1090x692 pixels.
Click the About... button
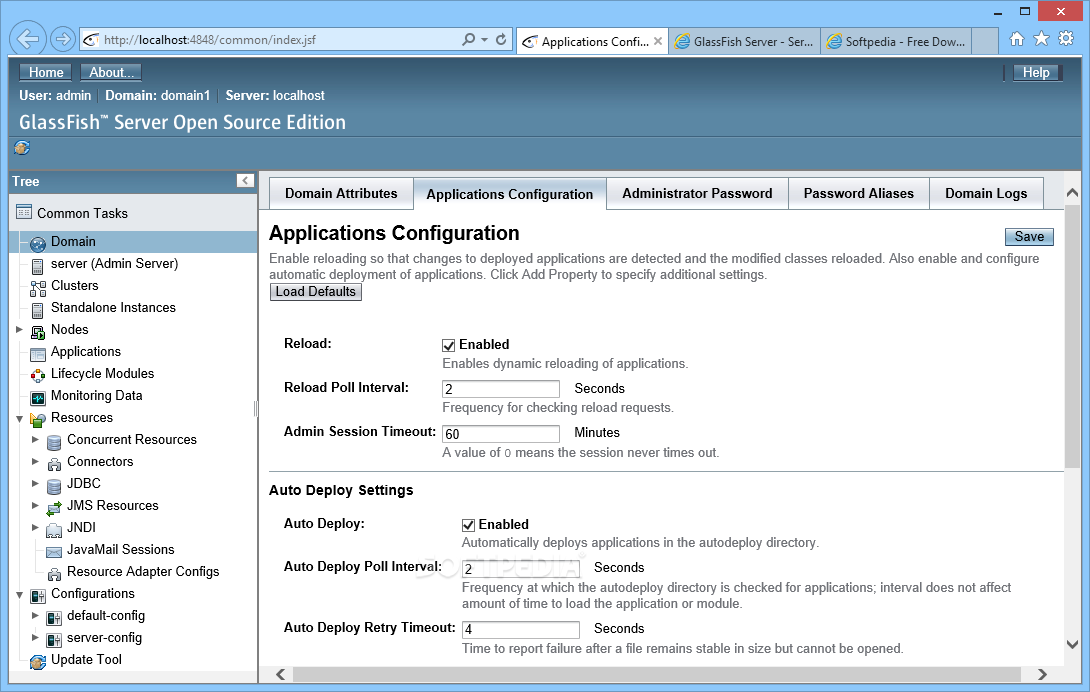pos(111,72)
